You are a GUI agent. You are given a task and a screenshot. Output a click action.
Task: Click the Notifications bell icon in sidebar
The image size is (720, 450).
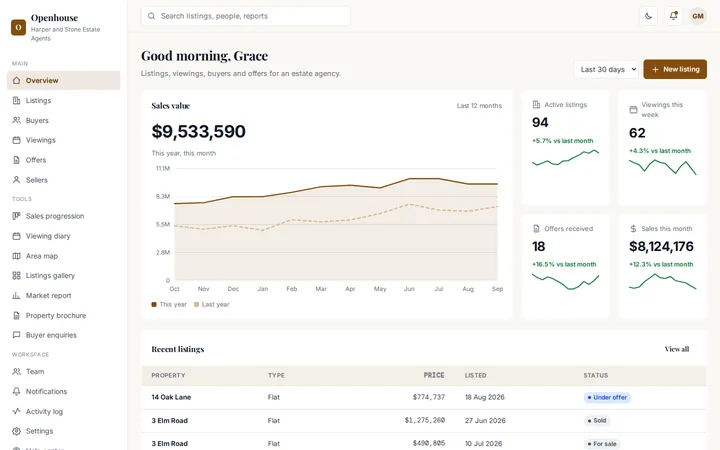click(x=17, y=392)
